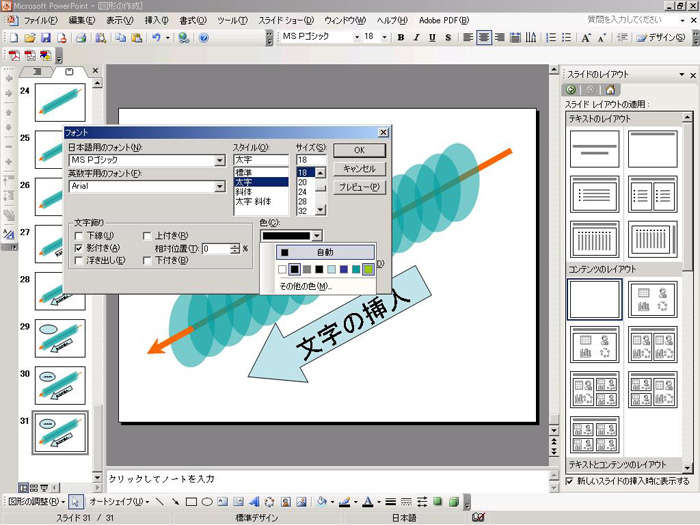Enable the 浮き出し(E) emboss checkbox
This screenshot has height=525, width=700.
(79, 260)
